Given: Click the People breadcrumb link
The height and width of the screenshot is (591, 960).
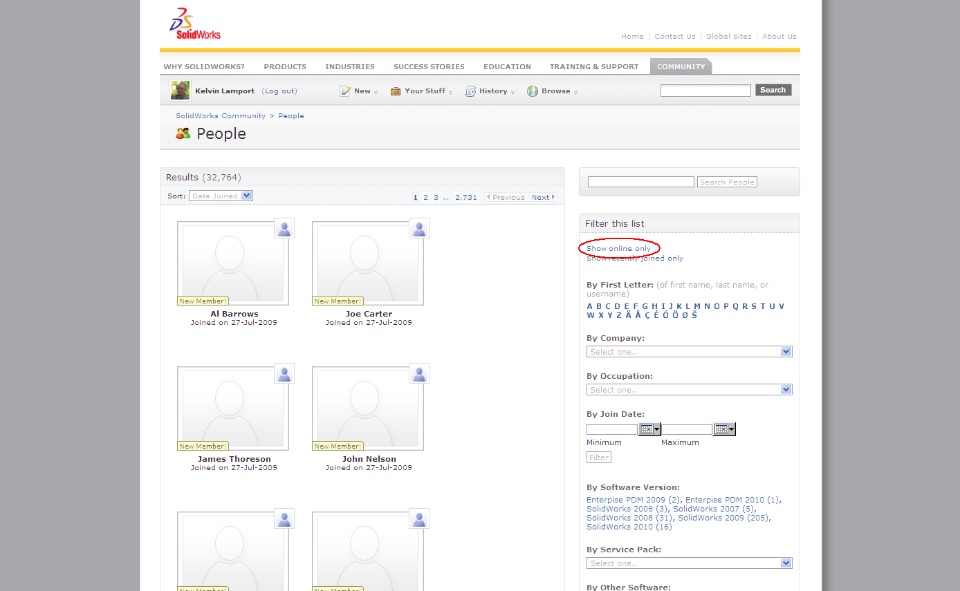Looking at the screenshot, I should (x=291, y=115).
